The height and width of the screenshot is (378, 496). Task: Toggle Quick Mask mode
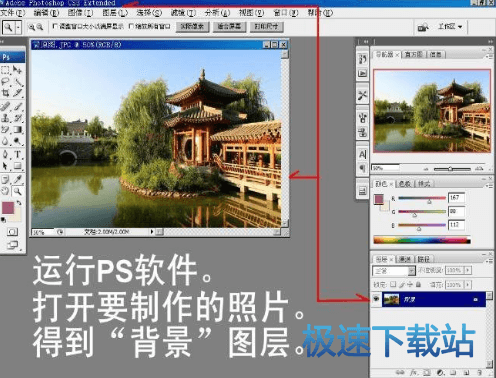click(x=12, y=232)
